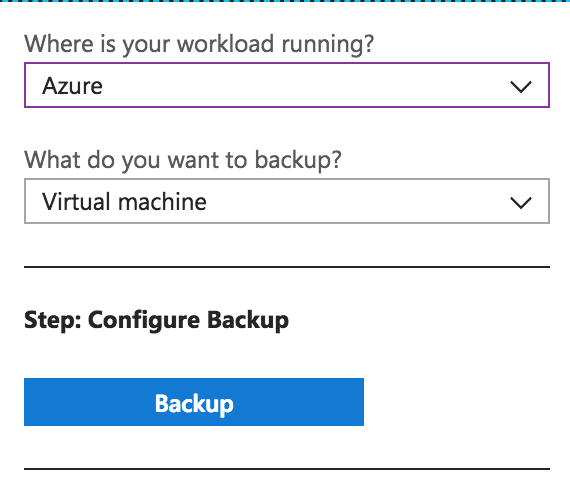Click the divider line above Configure Backup step
The height and width of the screenshot is (498, 570).
(x=287, y=267)
